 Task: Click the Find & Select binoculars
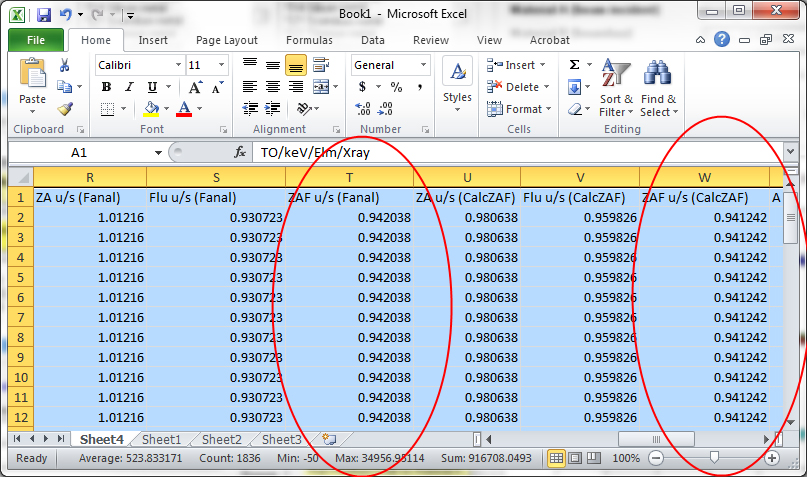pyautogui.click(x=658, y=88)
